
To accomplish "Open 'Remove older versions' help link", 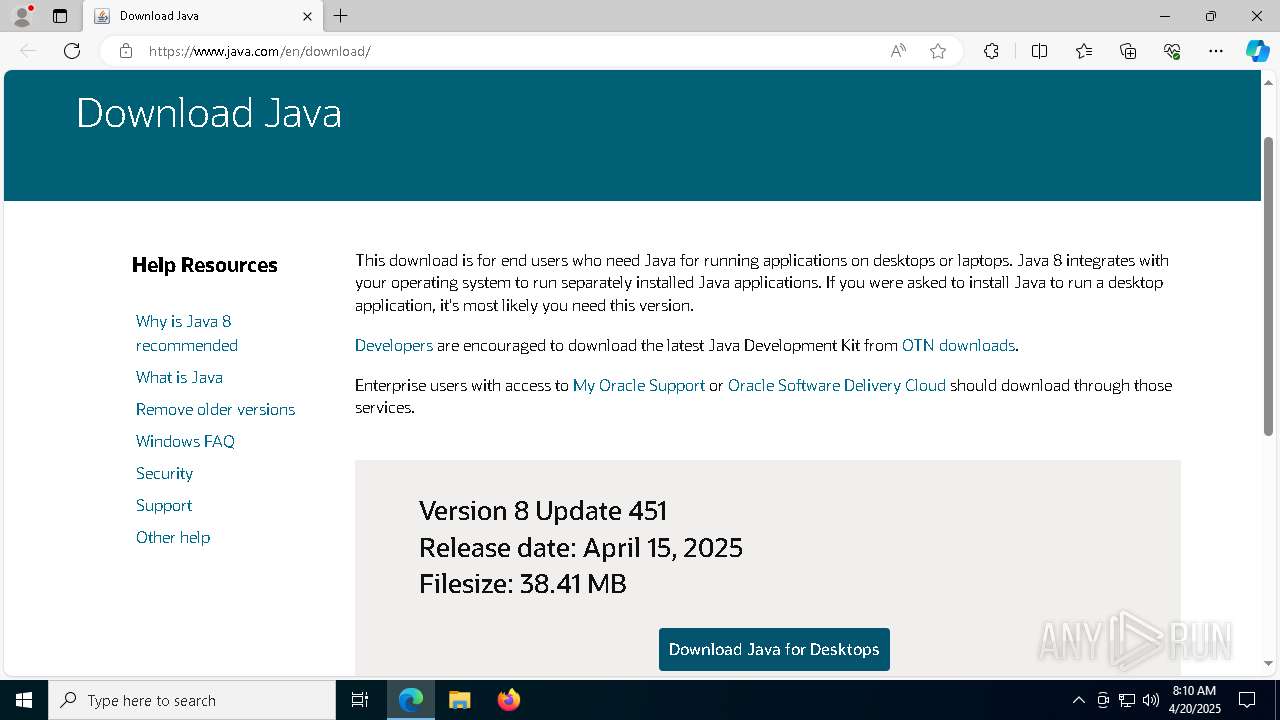I will point(215,409).
